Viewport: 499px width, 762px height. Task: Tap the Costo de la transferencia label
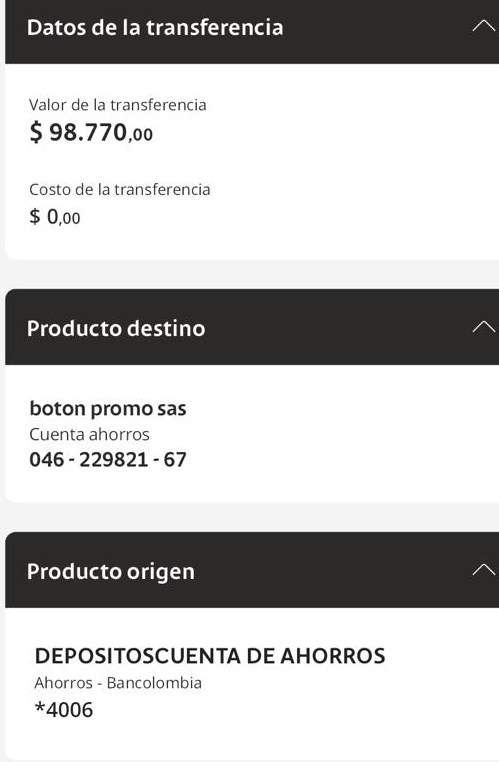pyautogui.click(x=120, y=189)
